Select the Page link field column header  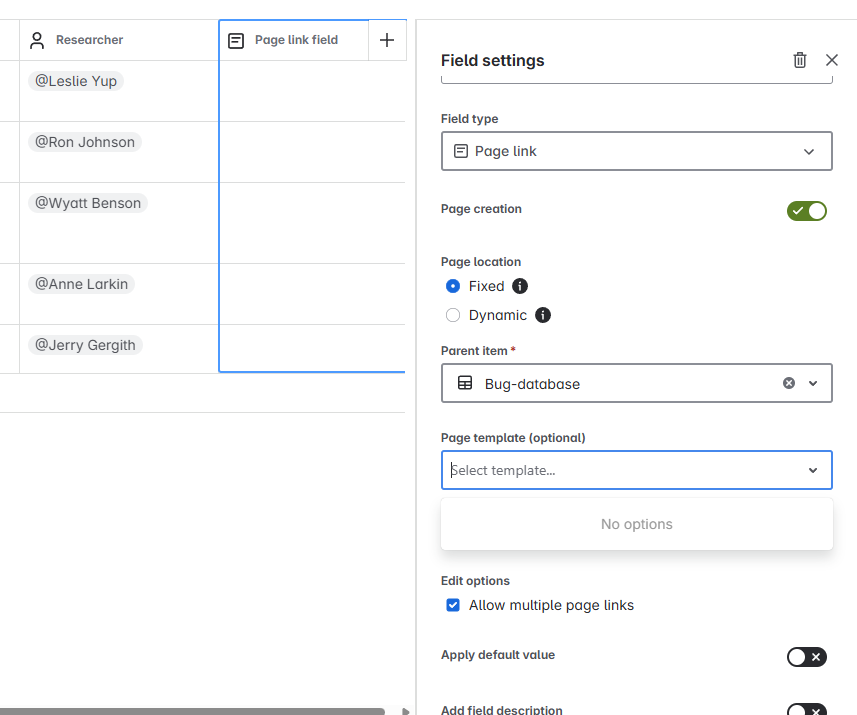[x=294, y=40]
